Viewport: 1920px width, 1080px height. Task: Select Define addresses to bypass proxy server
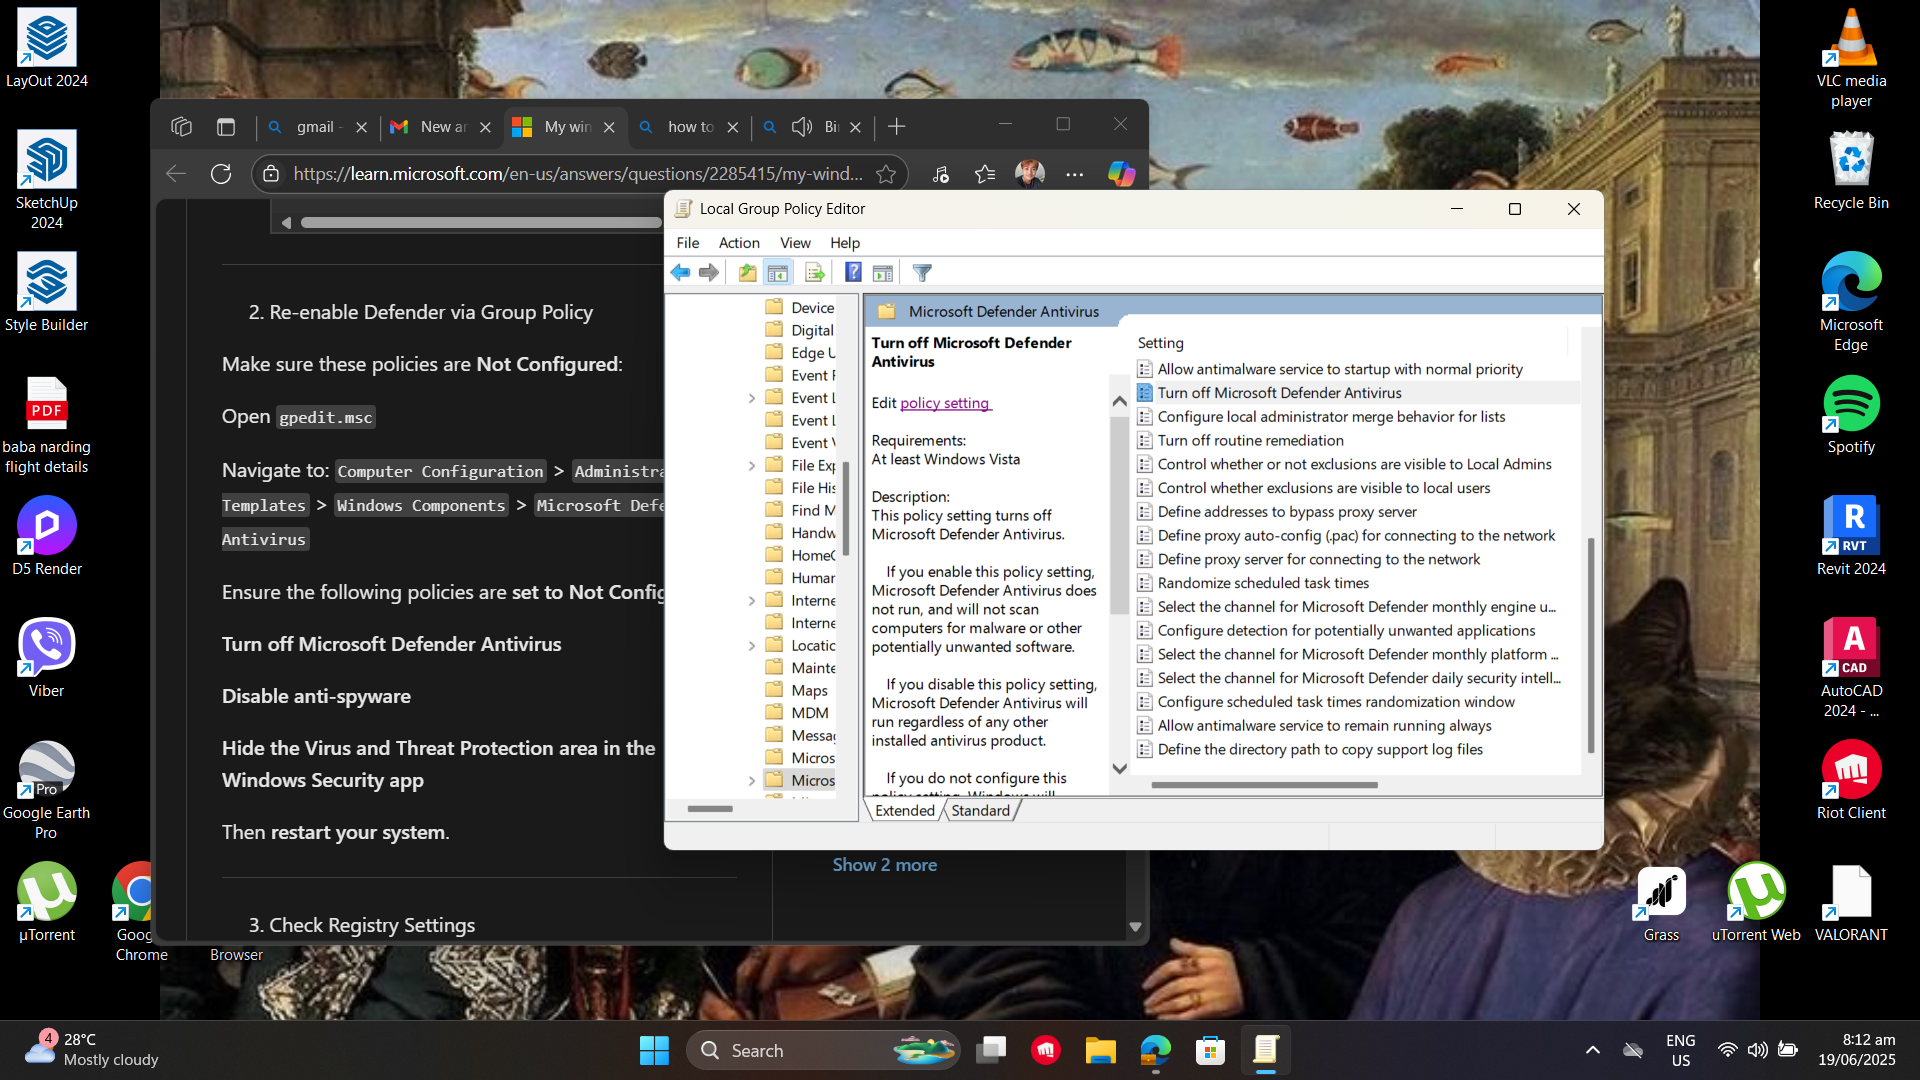[x=1287, y=512]
